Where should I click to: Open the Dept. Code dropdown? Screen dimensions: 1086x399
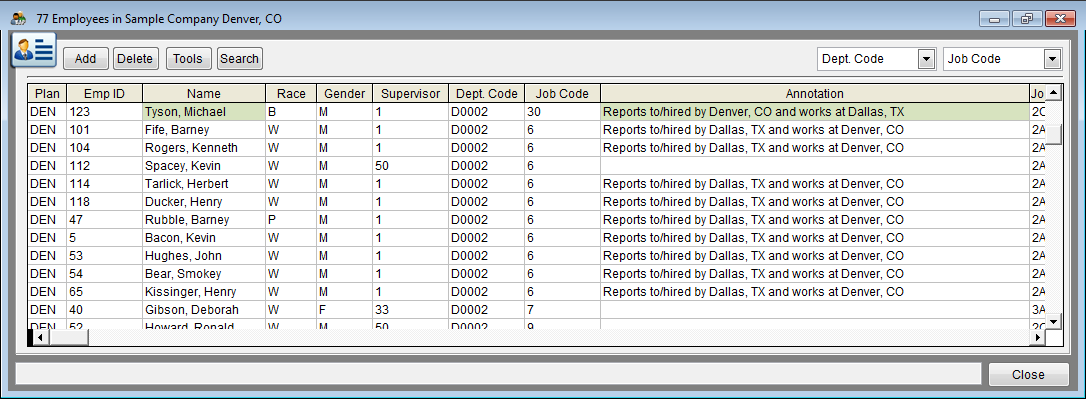pyautogui.click(x=927, y=60)
